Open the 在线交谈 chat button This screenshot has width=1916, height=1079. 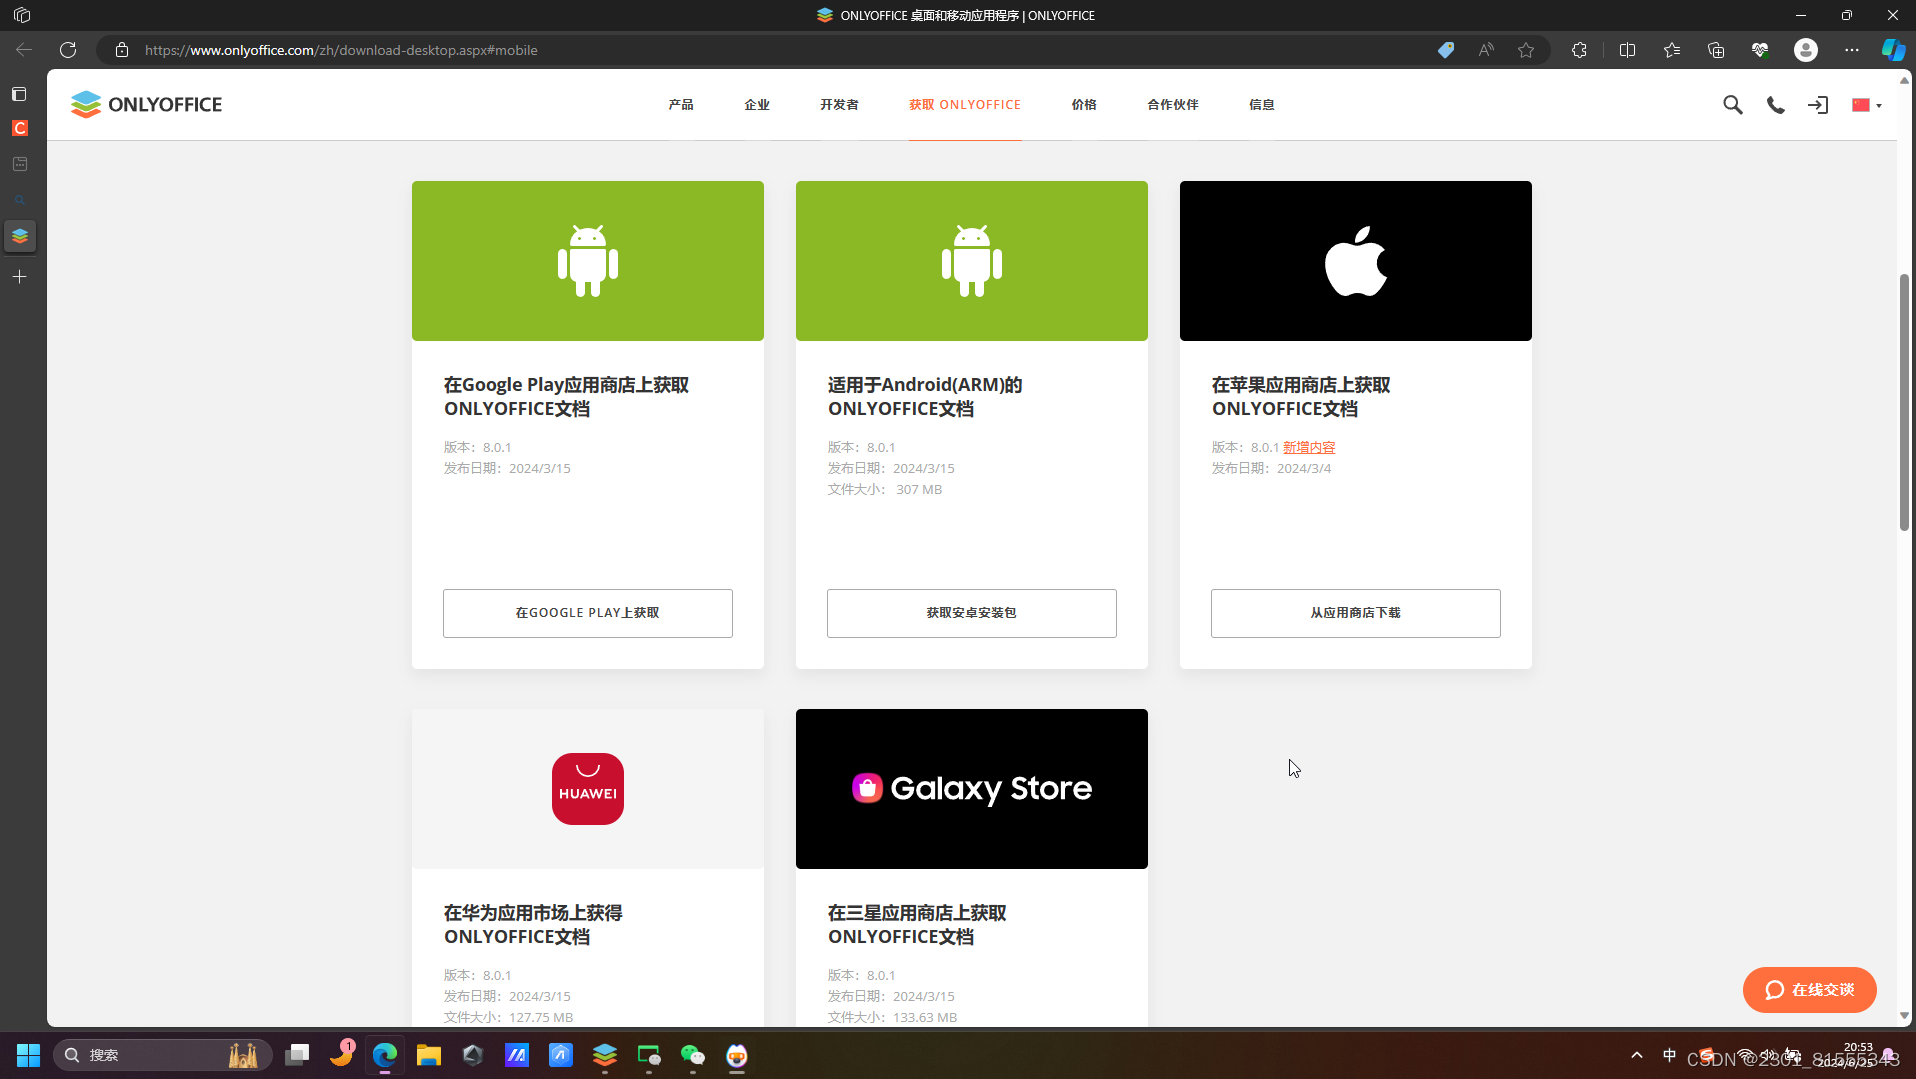pos(1809,990)
